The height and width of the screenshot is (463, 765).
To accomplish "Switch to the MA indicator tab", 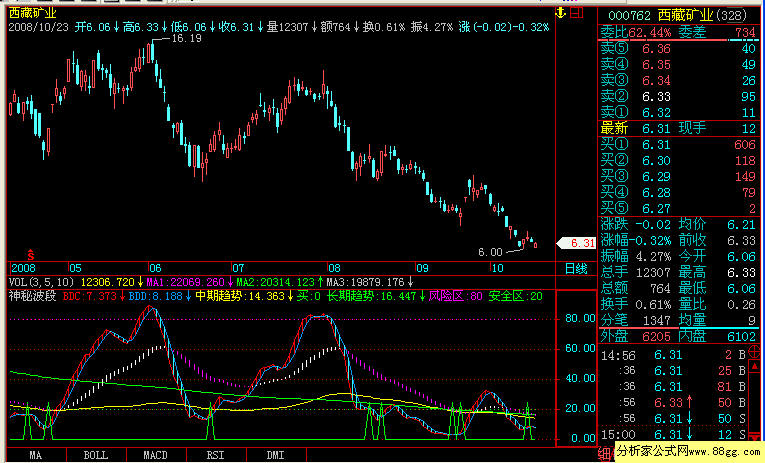I will click(36, 455).
